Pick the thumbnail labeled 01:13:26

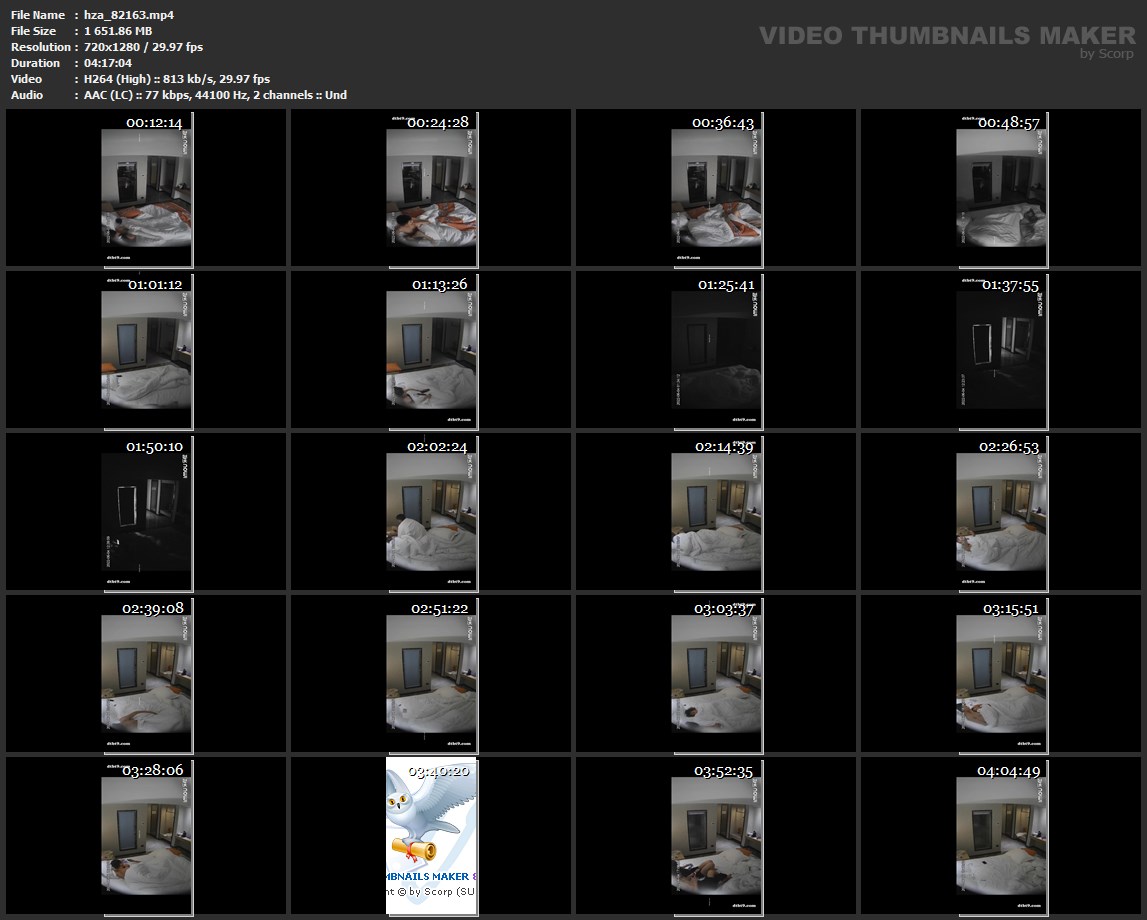pyautogui.click(x=432, y=351)
